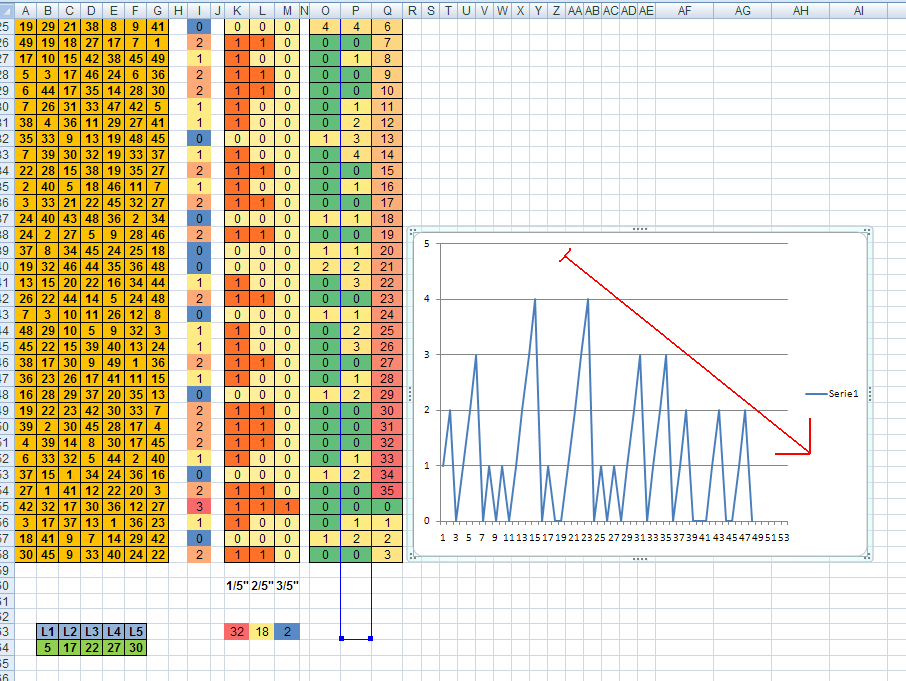Image resolution: width=906 pixels, height=681 pixels.
Task: Click the red arrow shape on chart
Action: 688,353
